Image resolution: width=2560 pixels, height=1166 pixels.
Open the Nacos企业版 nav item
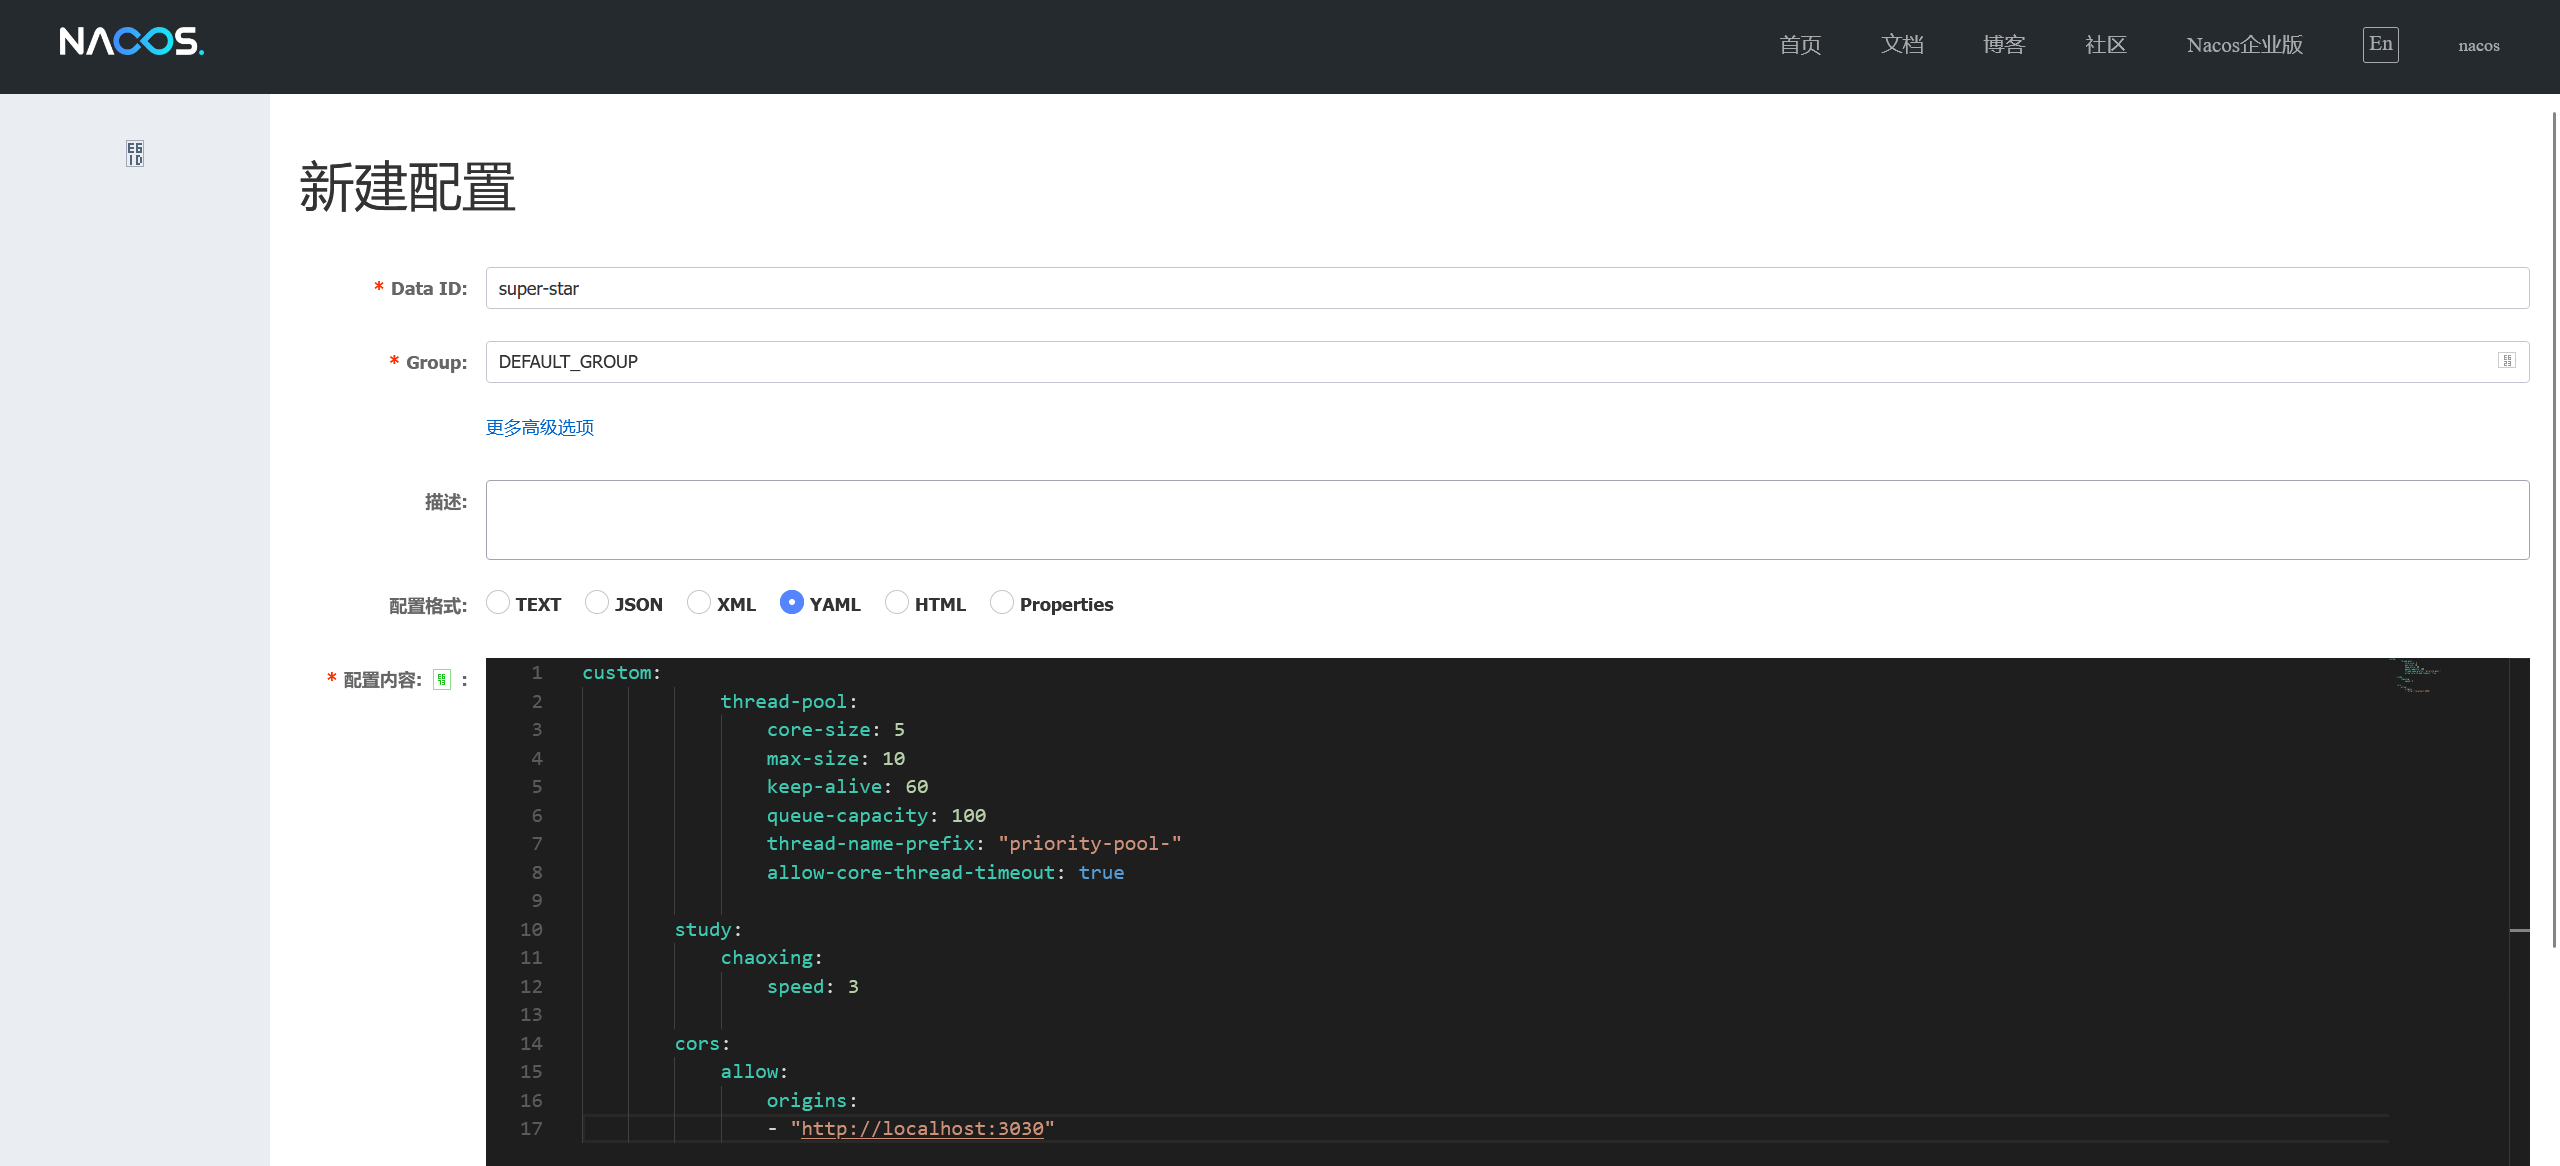[x=2245, y=45]
